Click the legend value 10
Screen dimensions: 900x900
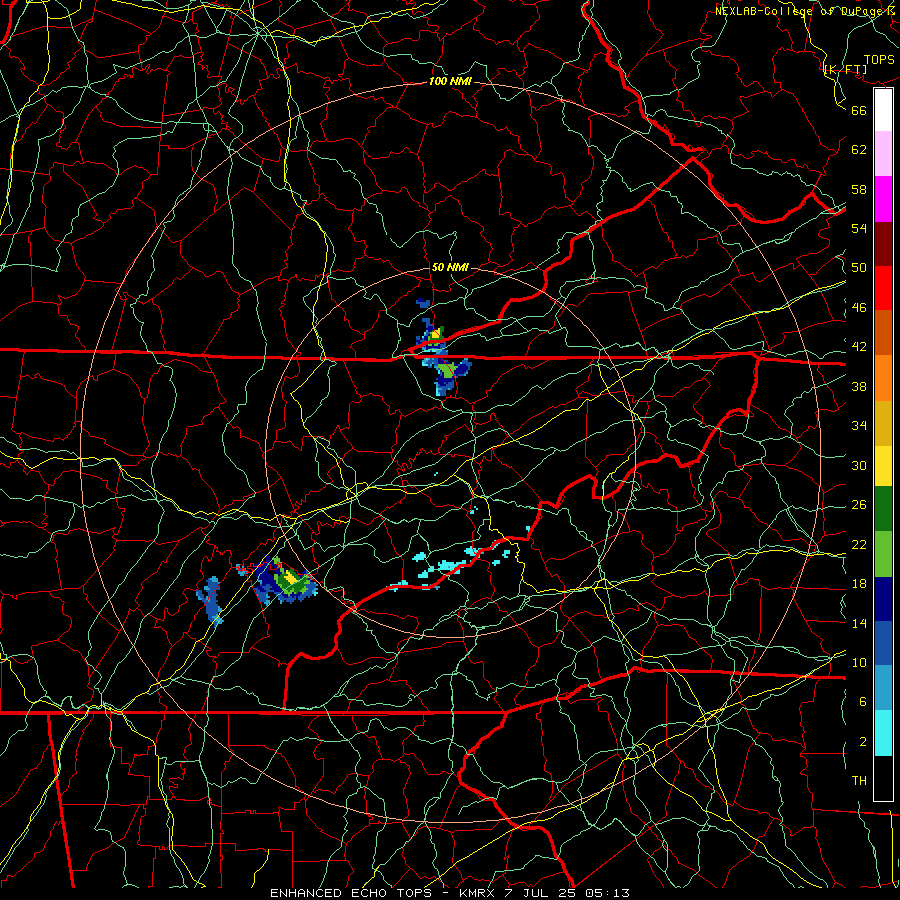click(x=859, y=662)
